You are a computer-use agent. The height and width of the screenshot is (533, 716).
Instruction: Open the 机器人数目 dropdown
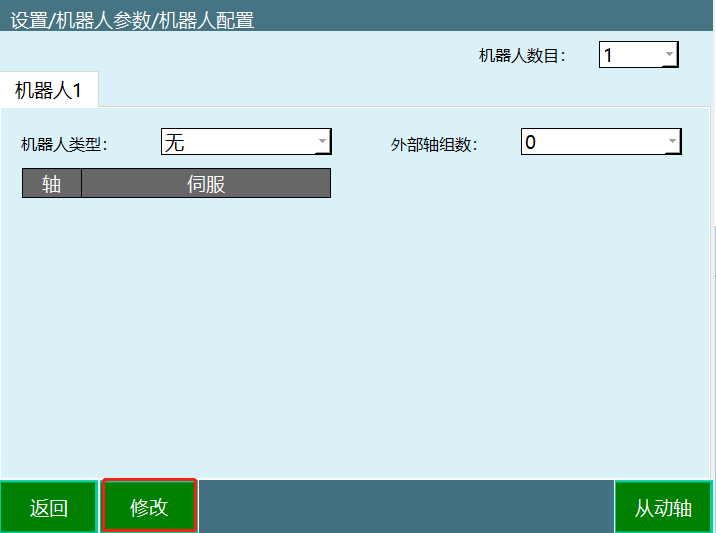[638, 55]
